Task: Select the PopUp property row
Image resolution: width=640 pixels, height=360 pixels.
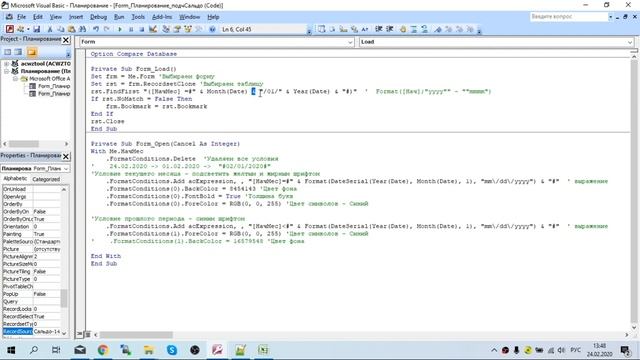Action: 31,294
